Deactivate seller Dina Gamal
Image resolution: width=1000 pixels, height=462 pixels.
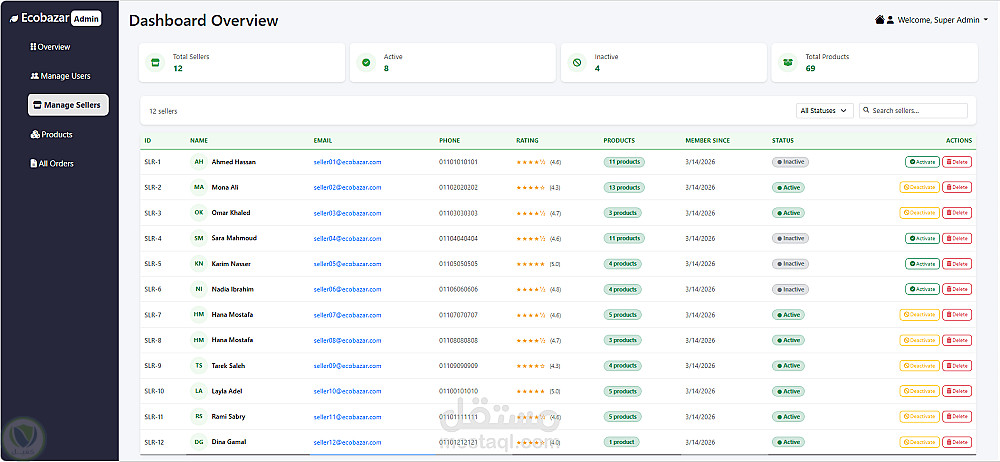tap(919, 442)
